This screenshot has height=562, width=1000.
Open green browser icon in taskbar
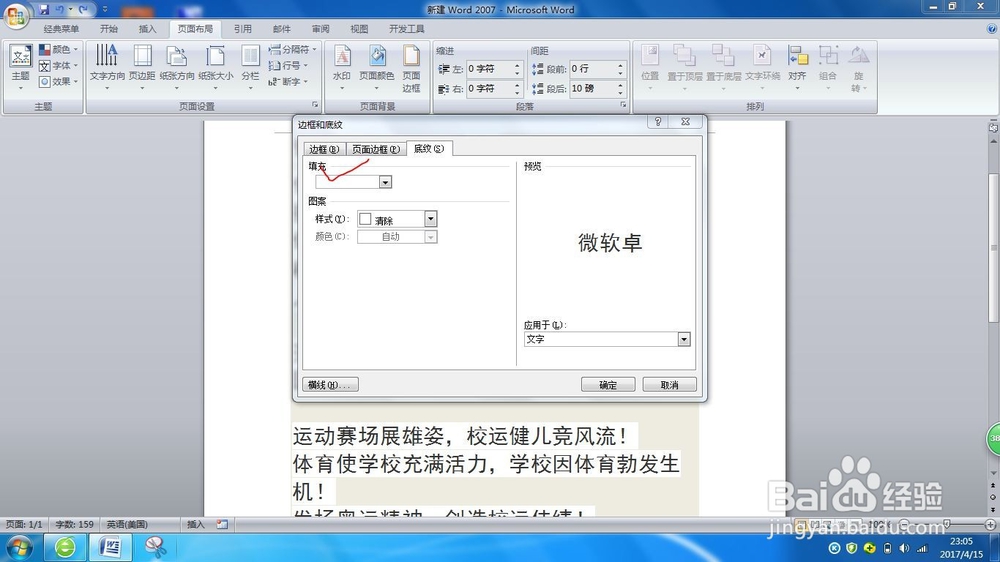click(x=65, y=547)
